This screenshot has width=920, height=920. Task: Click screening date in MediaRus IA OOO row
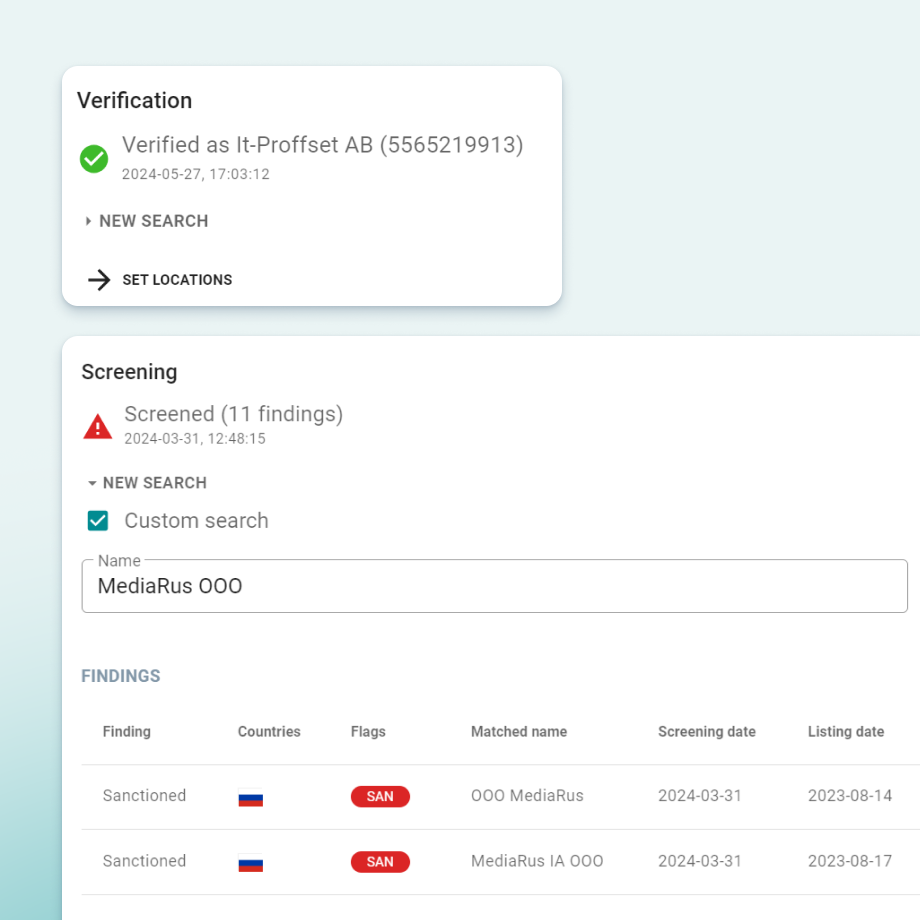pyautogui.click(x=699, y=861)
